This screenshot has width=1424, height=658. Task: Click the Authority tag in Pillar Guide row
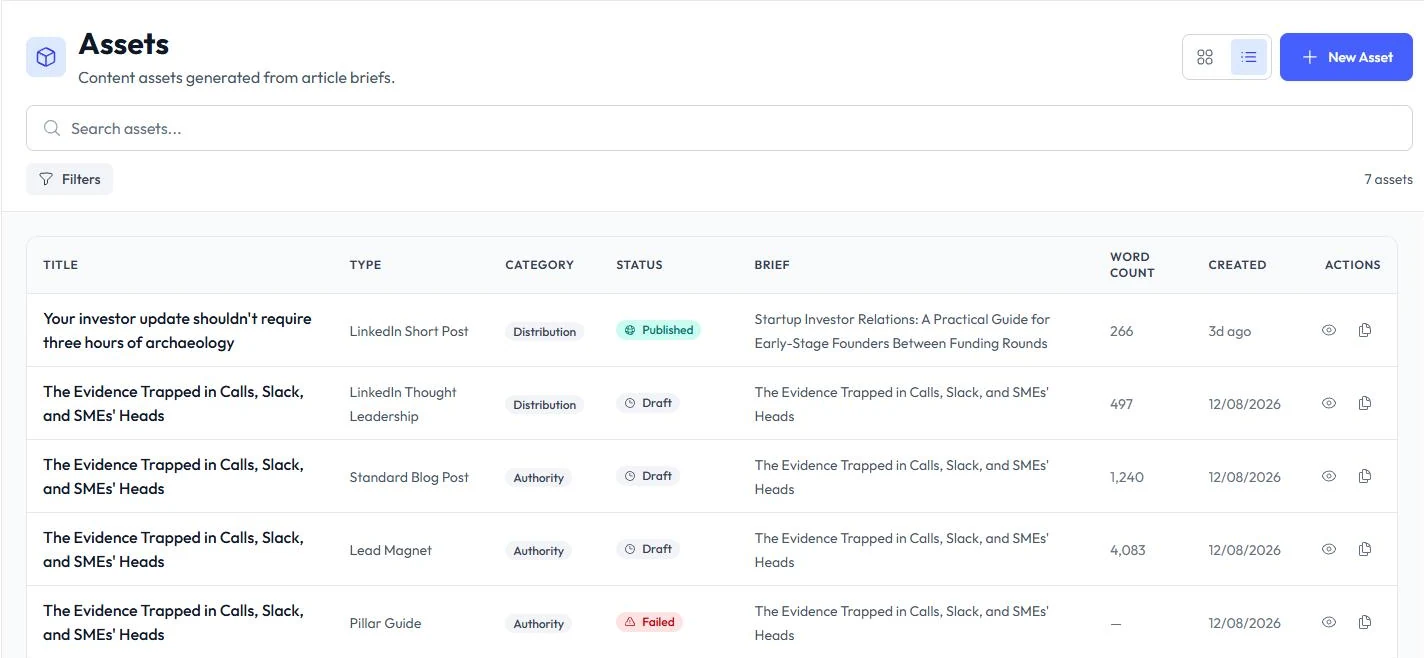click(539, 624)
